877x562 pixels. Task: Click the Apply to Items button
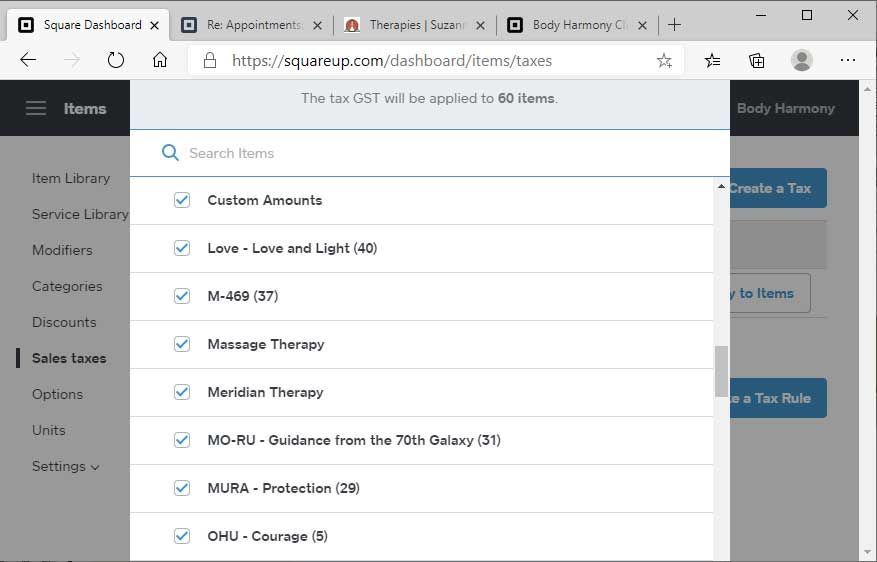pos(770,293)
